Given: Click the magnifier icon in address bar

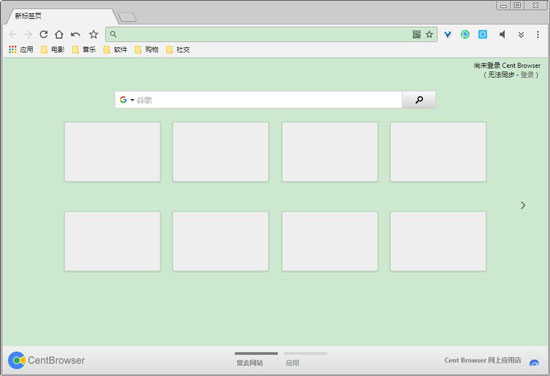Looking at the screenshot, I should (x=113, y=34).
